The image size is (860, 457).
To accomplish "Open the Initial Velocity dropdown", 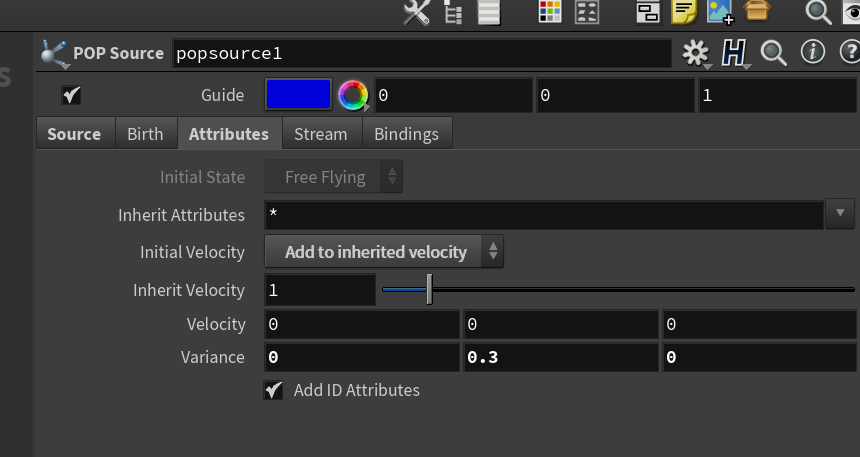I will tap(384, 252).
